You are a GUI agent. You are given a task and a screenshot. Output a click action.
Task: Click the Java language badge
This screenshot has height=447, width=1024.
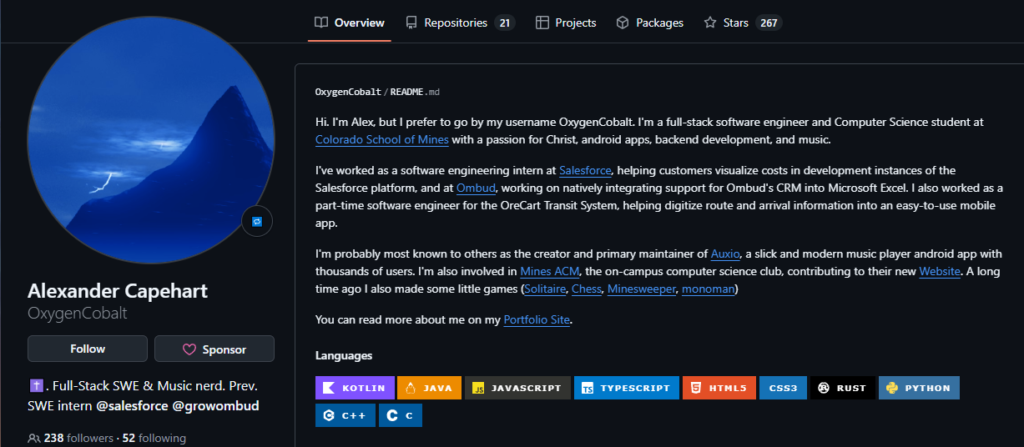[429, 388]
